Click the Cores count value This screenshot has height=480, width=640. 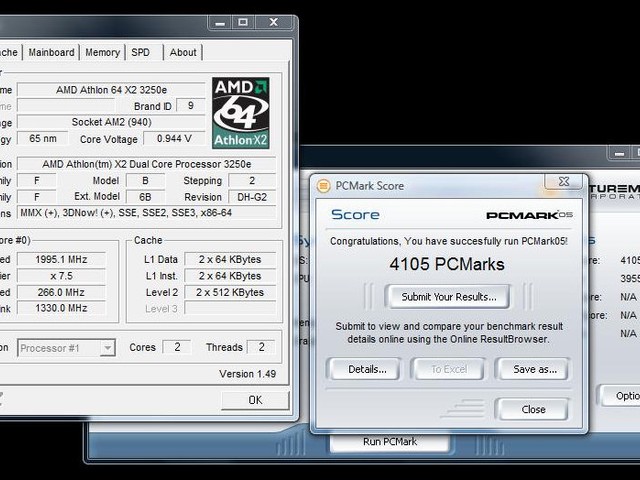177,347
